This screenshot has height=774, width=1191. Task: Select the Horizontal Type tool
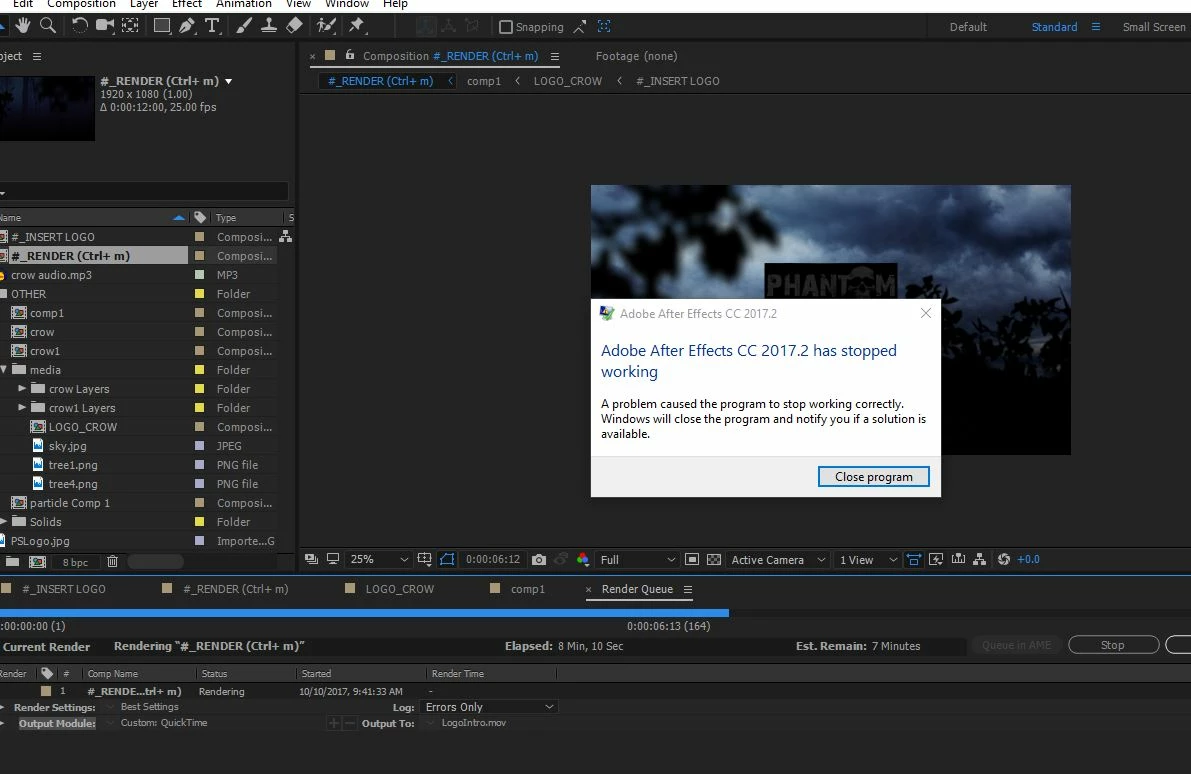(213, 26)
